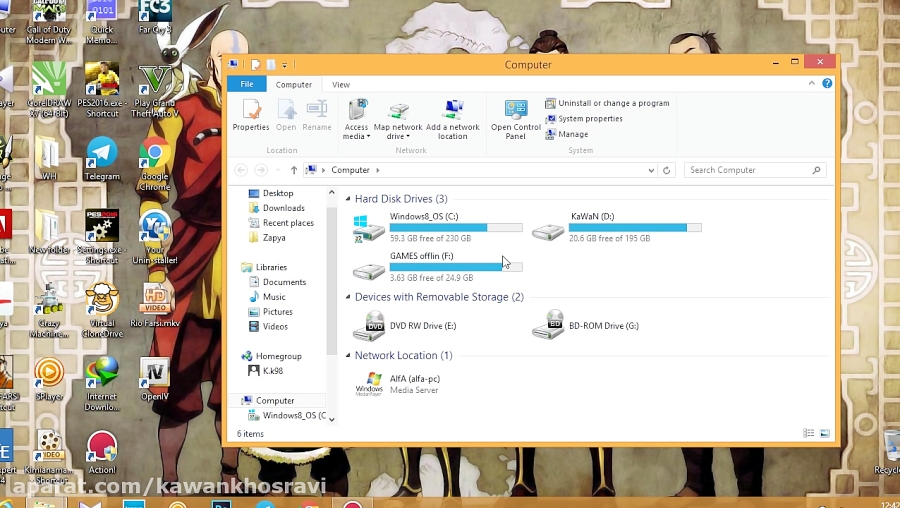Open Internet Download Manager desktop icon
This screenshot has width=900, height=508.
(102, 384)
